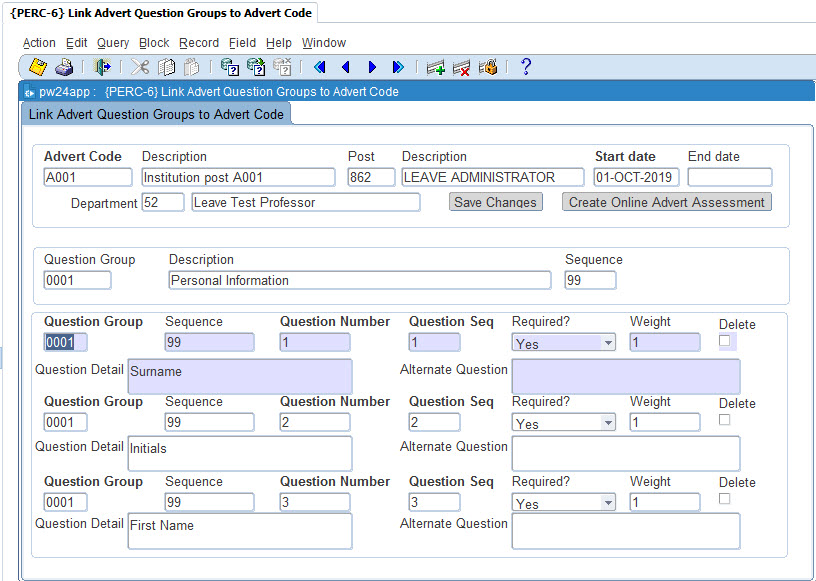Open Required dropdown for question number 3
The width and height of the screenshot is (816, 581).
click(608, 503)
